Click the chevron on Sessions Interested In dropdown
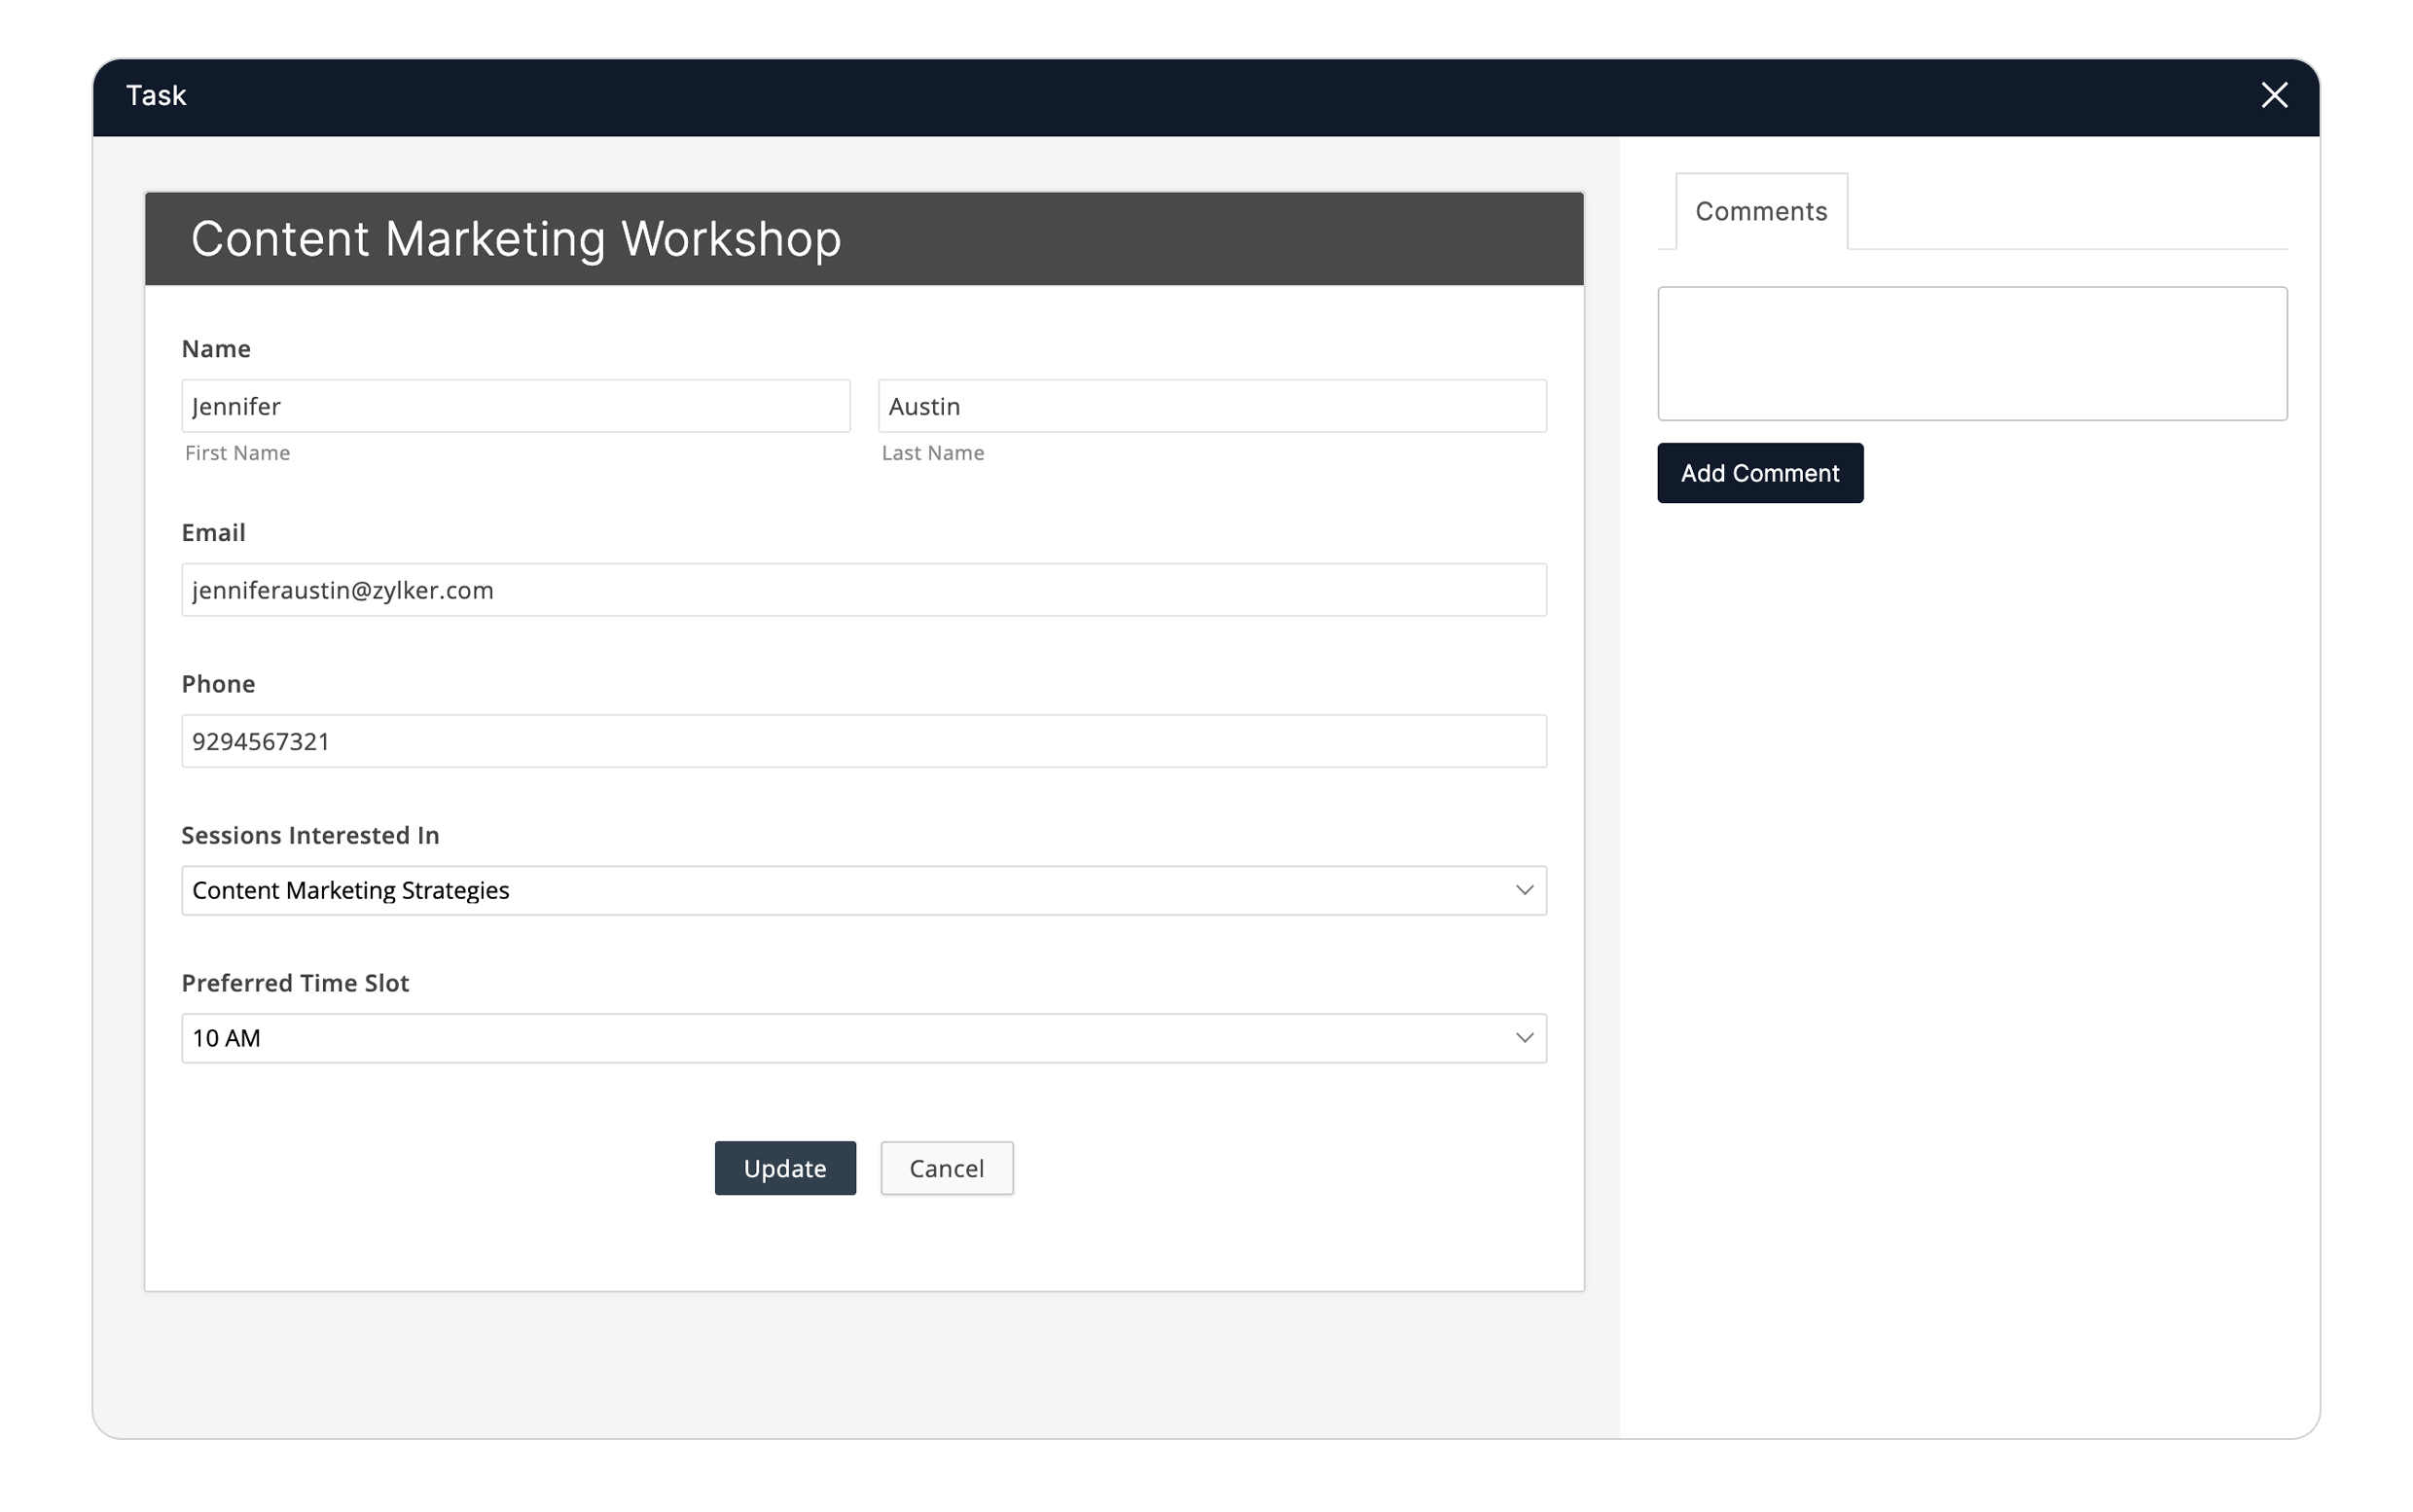 point(1523,890)
